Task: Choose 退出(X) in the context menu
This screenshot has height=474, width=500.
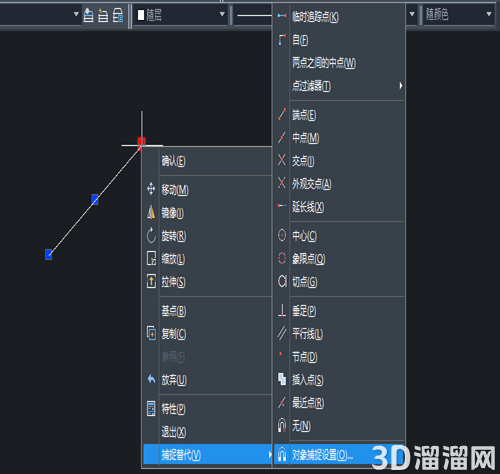Action: pyautogui.click(x=207, y=432)
